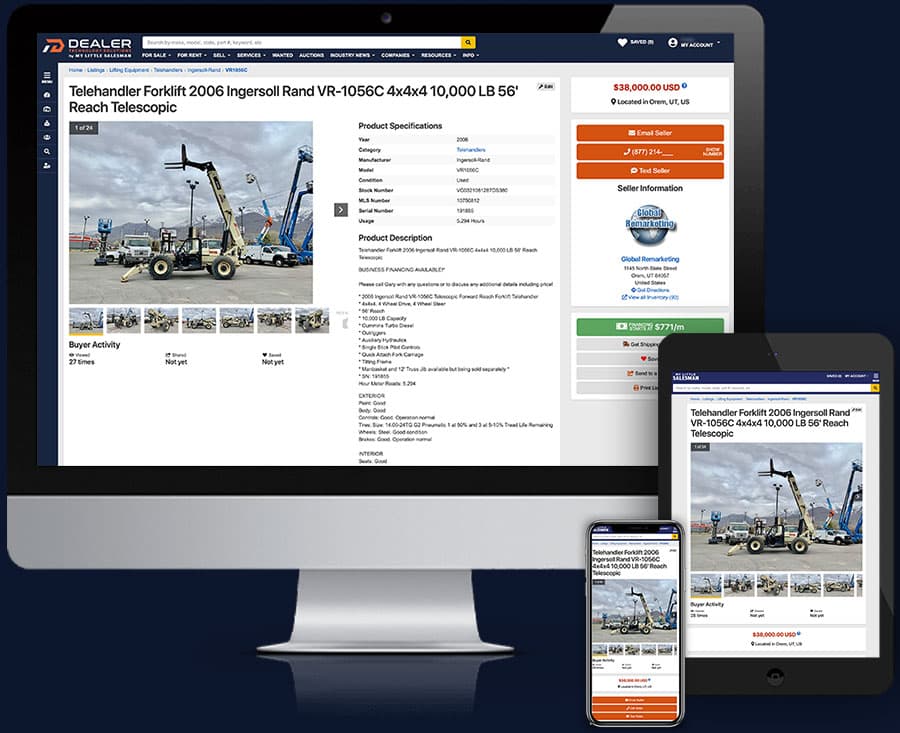Screen dimensions: 900x733
Task: Click the VR1056C breadcrumb link
Action: [x=236, y=70]
